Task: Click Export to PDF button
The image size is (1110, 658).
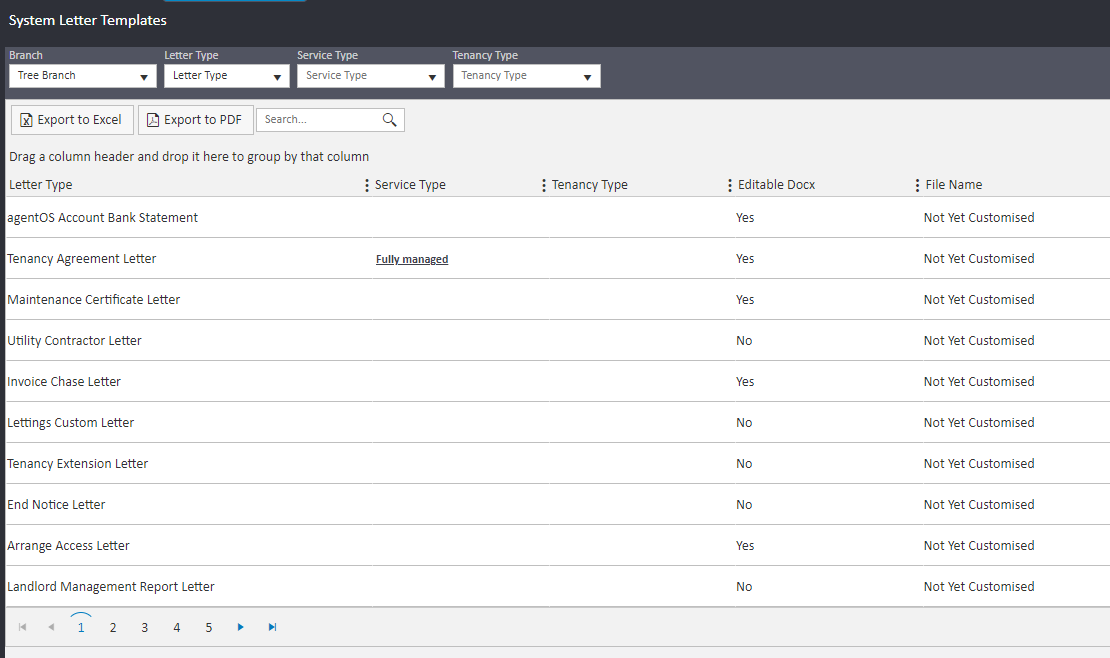Action: coord(195,120)
